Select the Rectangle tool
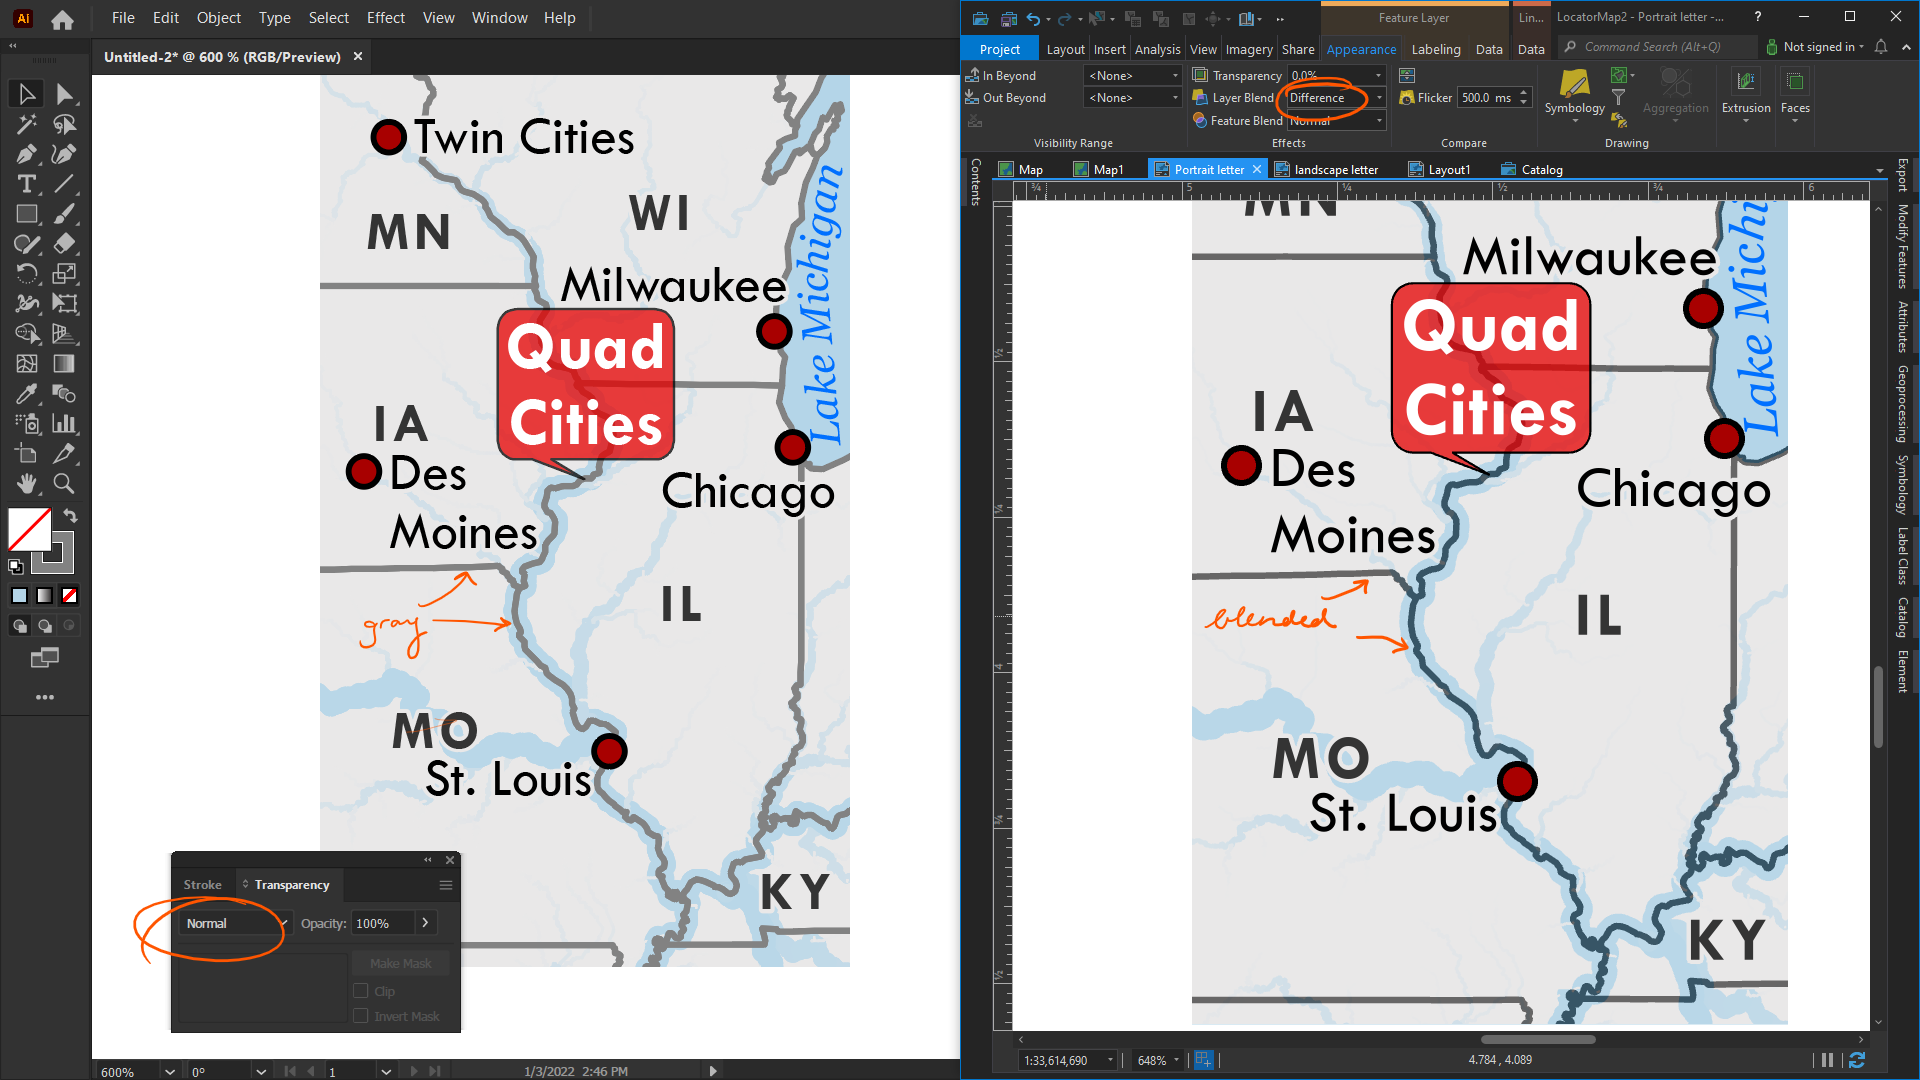The height and width of the screenshot is (1080, 1920). [27, 214]
